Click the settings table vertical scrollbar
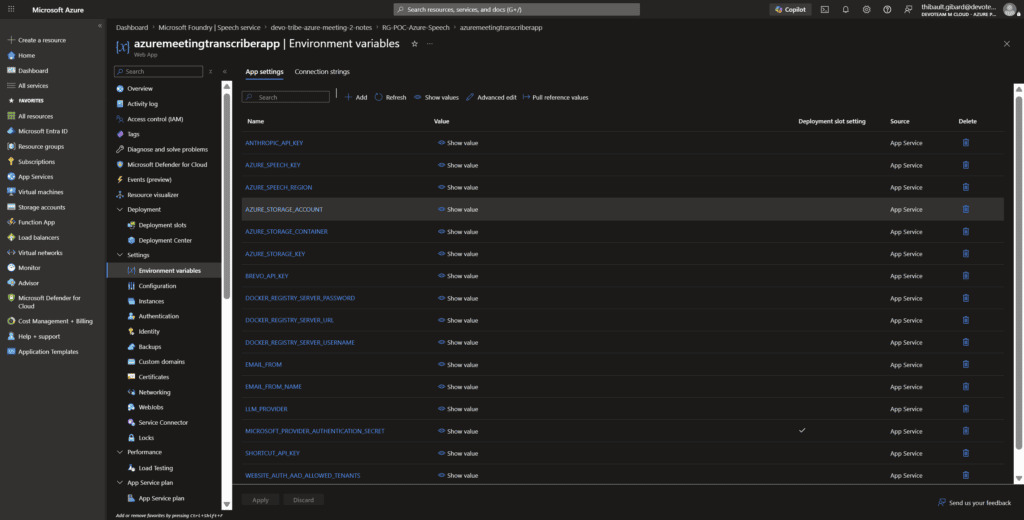This screenshot has height=520, width=1024. point(1019,271)
